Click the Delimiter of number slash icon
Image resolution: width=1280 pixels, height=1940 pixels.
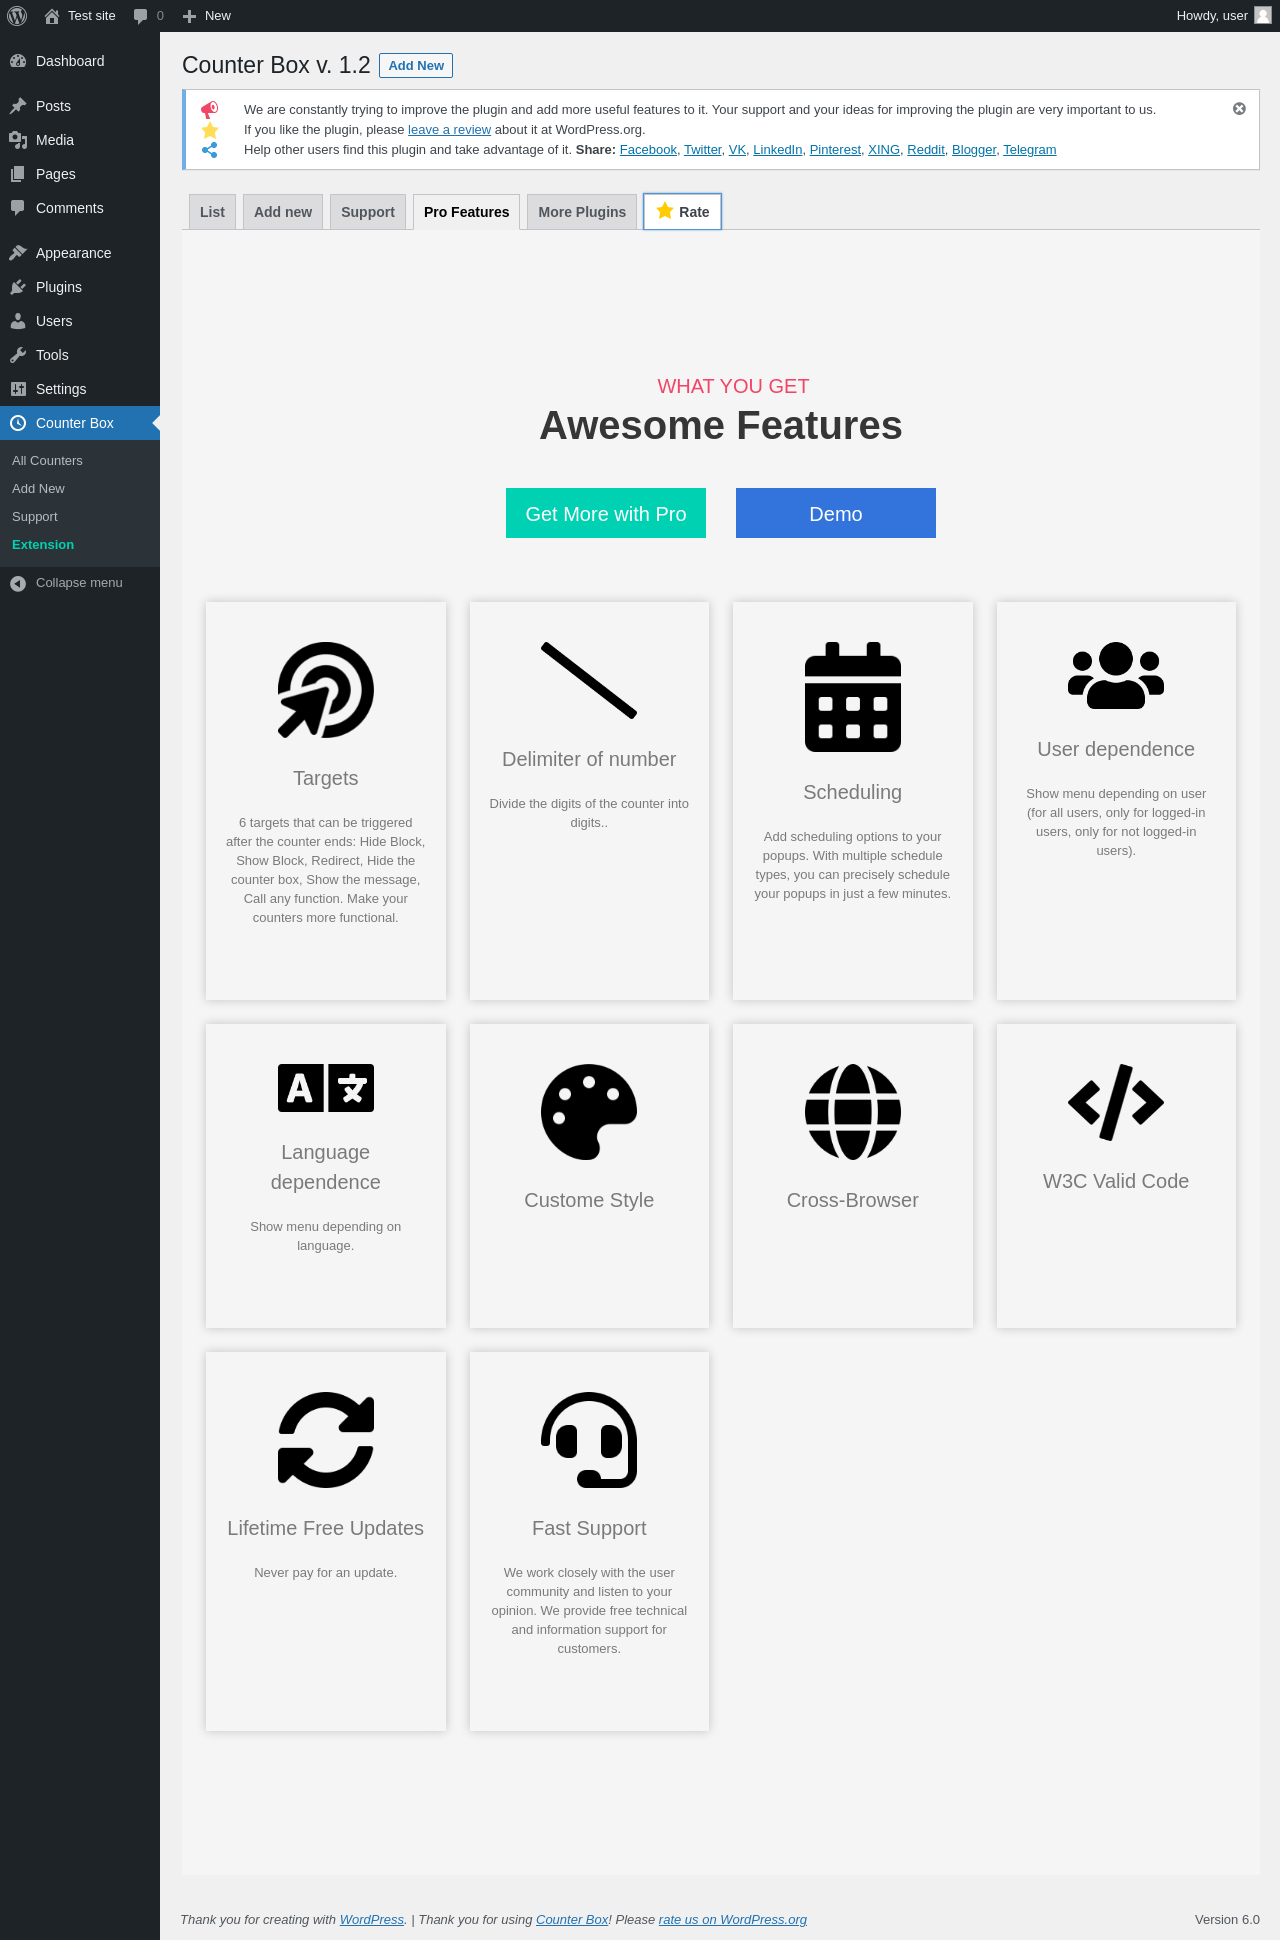(x=589, y=680)
